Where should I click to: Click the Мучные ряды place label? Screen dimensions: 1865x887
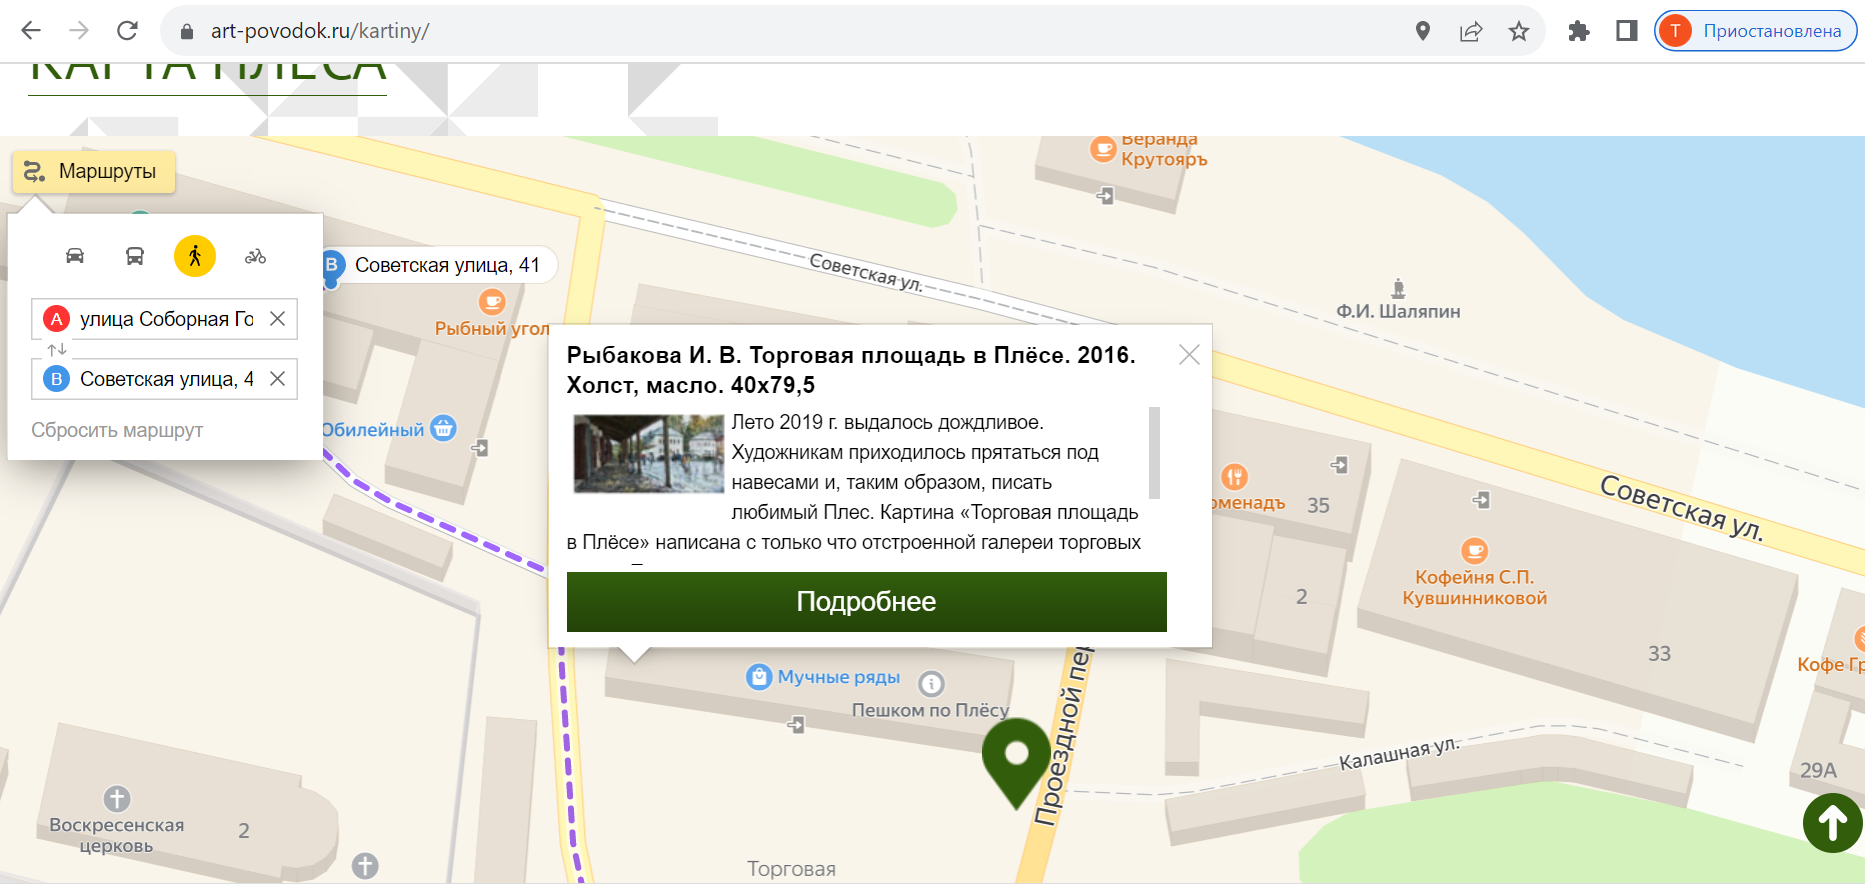click(x=839, y=677)
